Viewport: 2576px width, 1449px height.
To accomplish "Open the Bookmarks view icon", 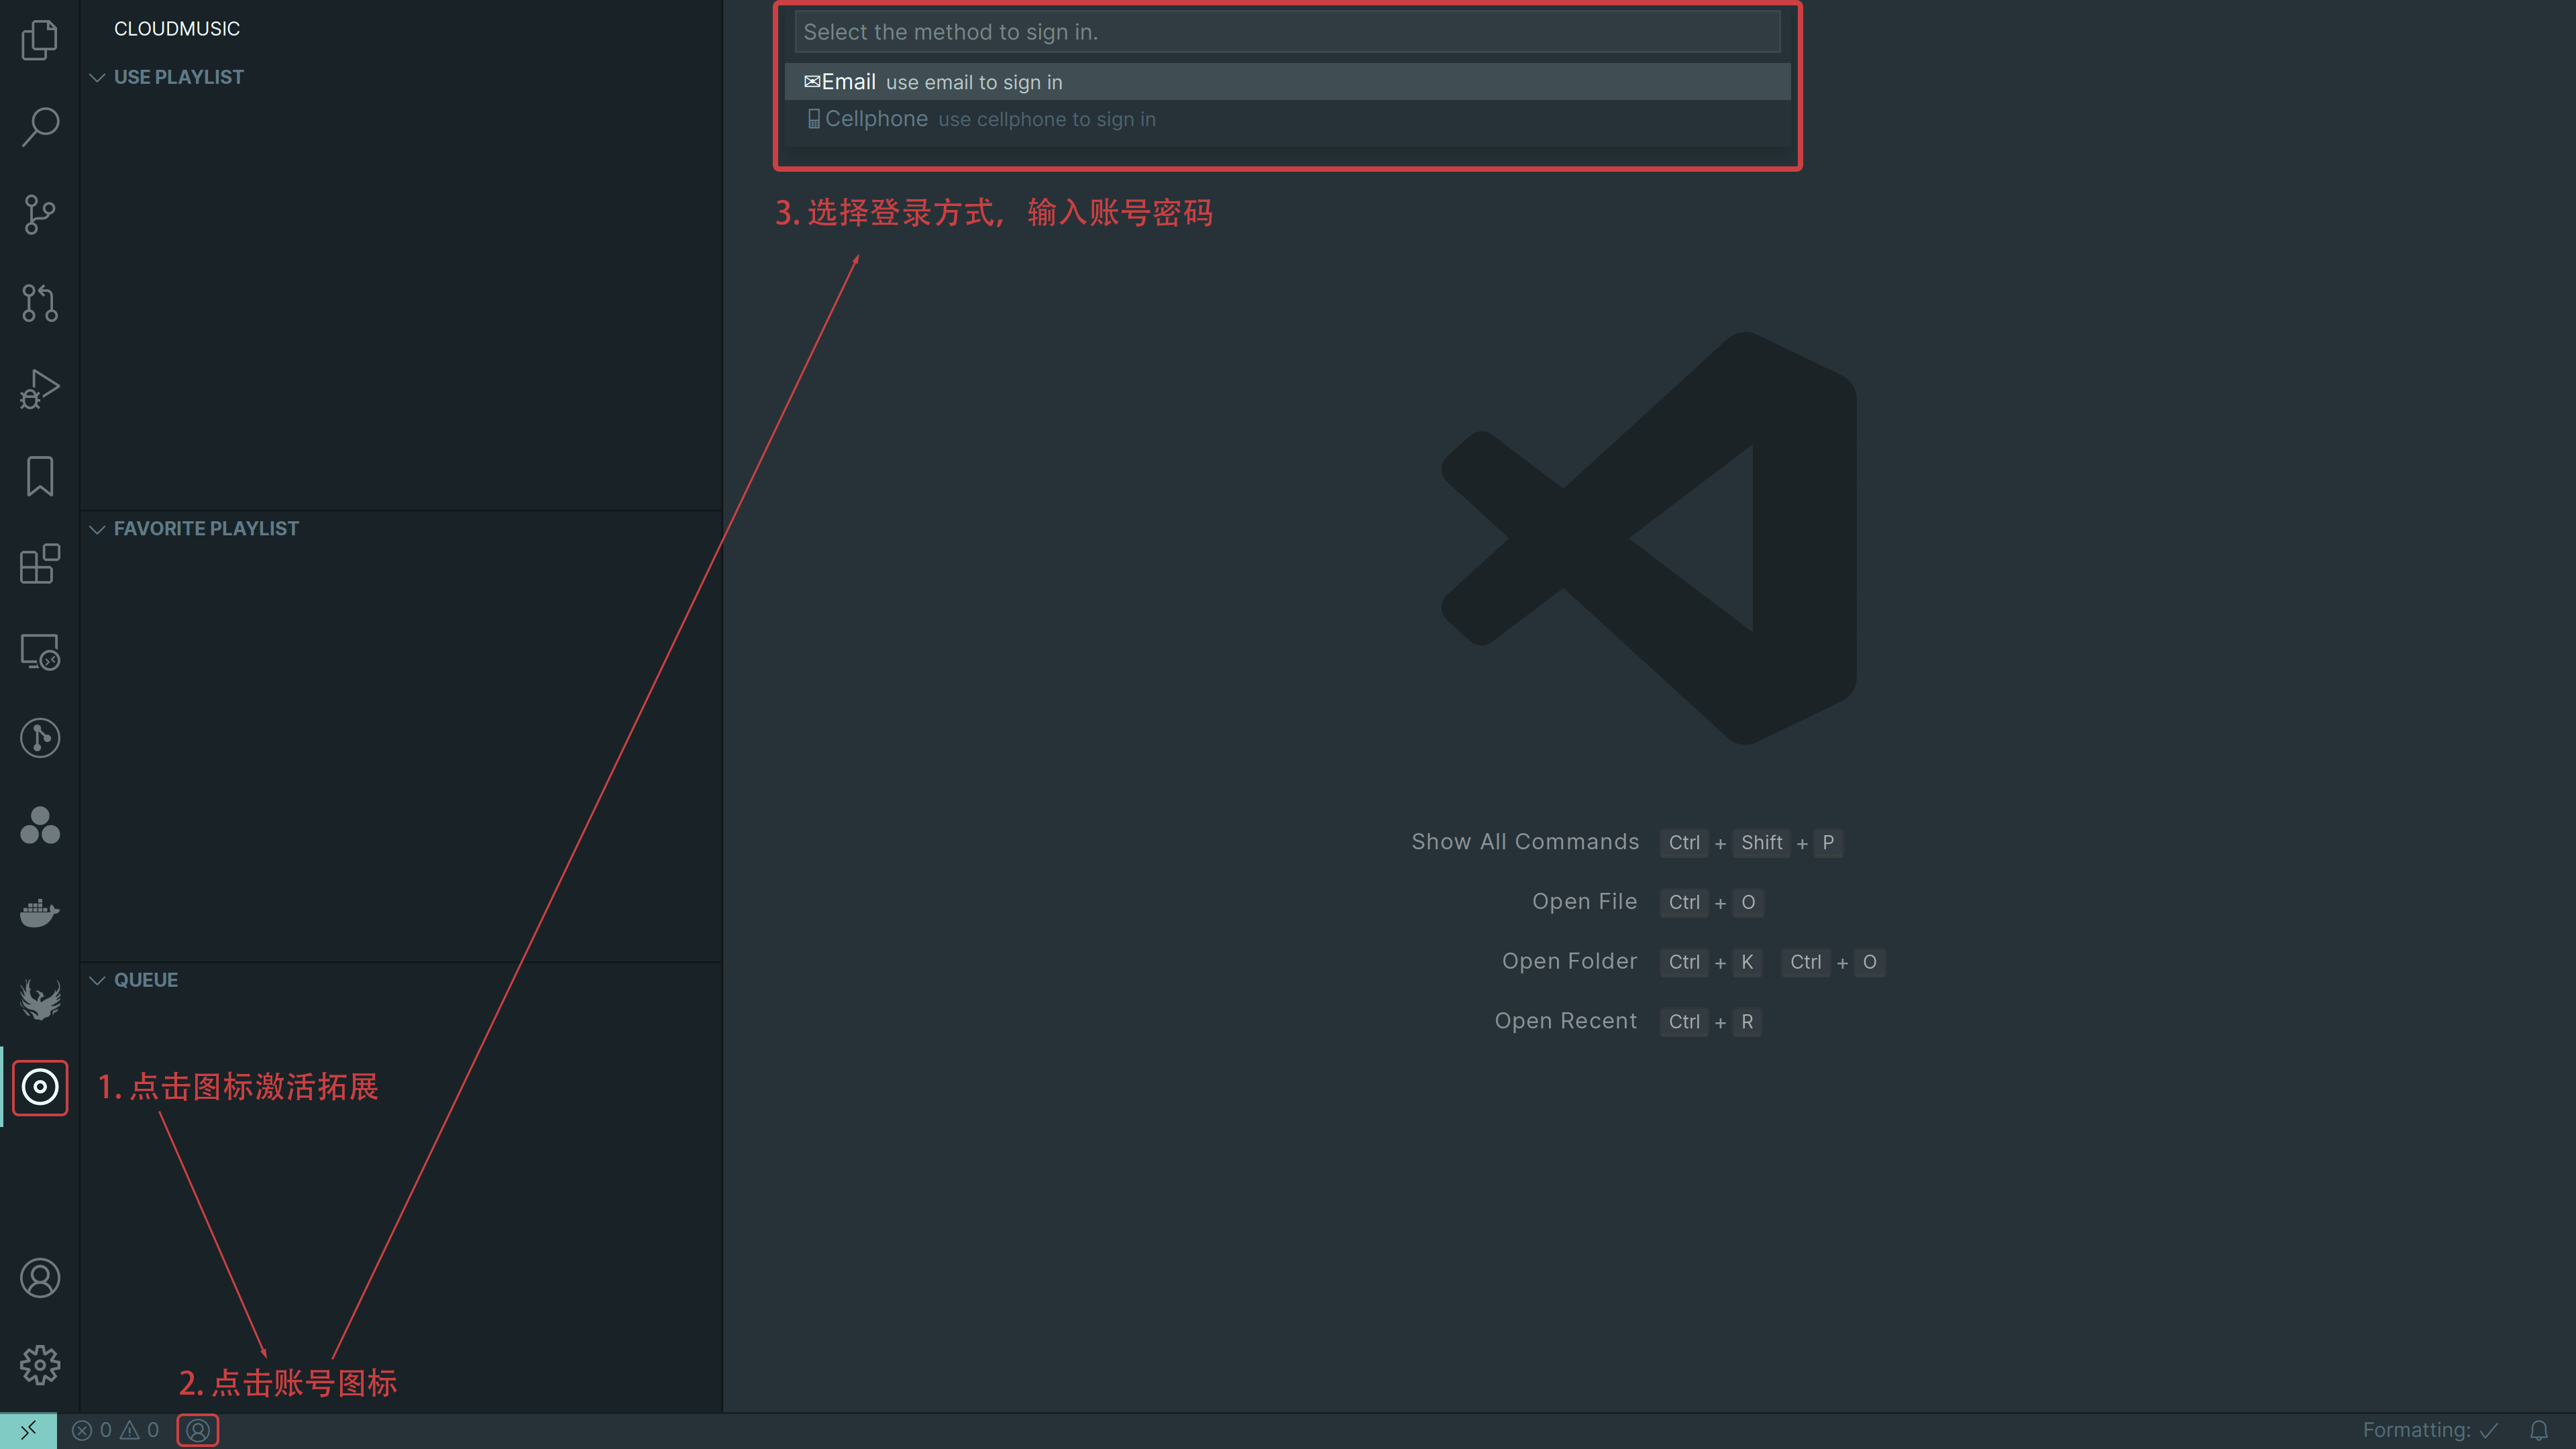I will click(x=40, y=476).
